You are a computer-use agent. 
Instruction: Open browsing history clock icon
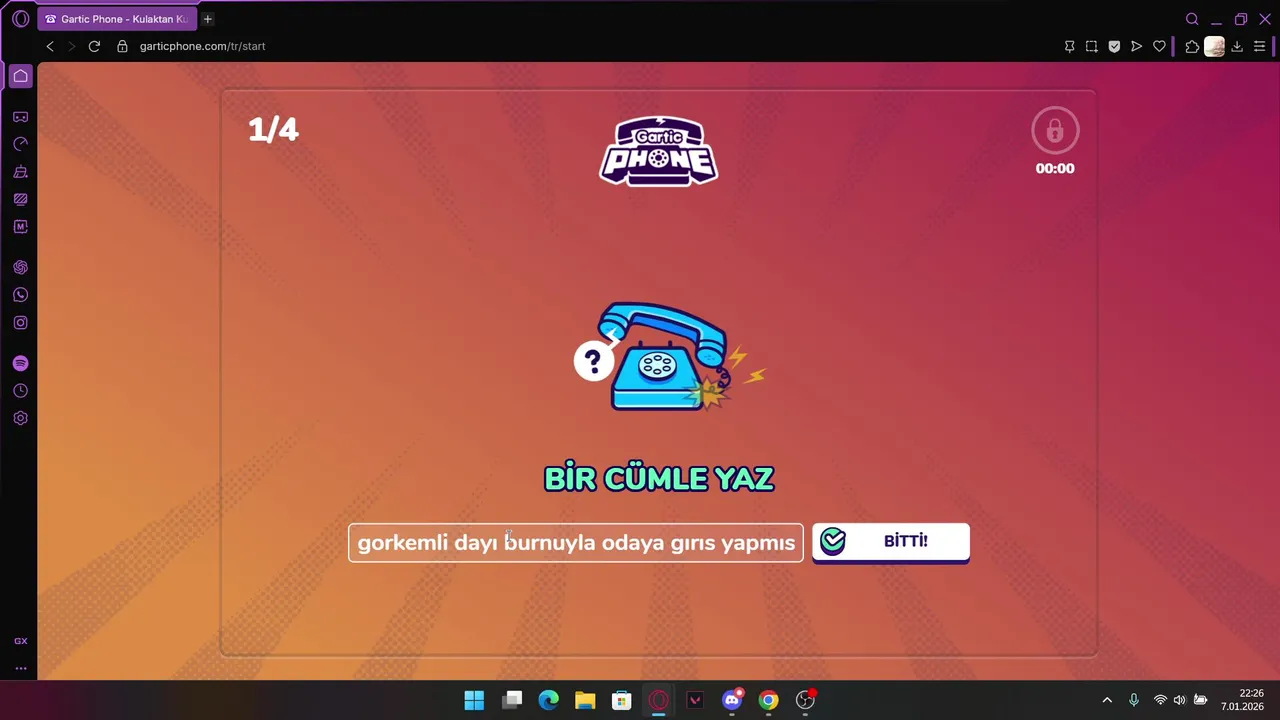pyautogui.click(x=20, y=391)
